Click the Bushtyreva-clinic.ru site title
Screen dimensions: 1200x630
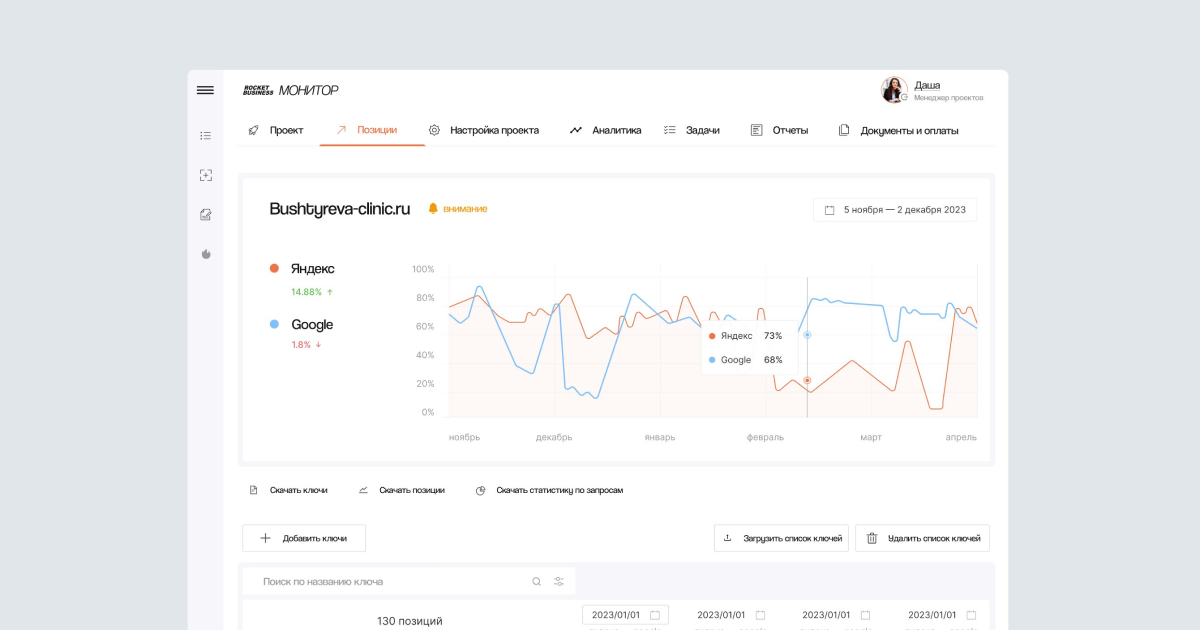coord(340,209)
